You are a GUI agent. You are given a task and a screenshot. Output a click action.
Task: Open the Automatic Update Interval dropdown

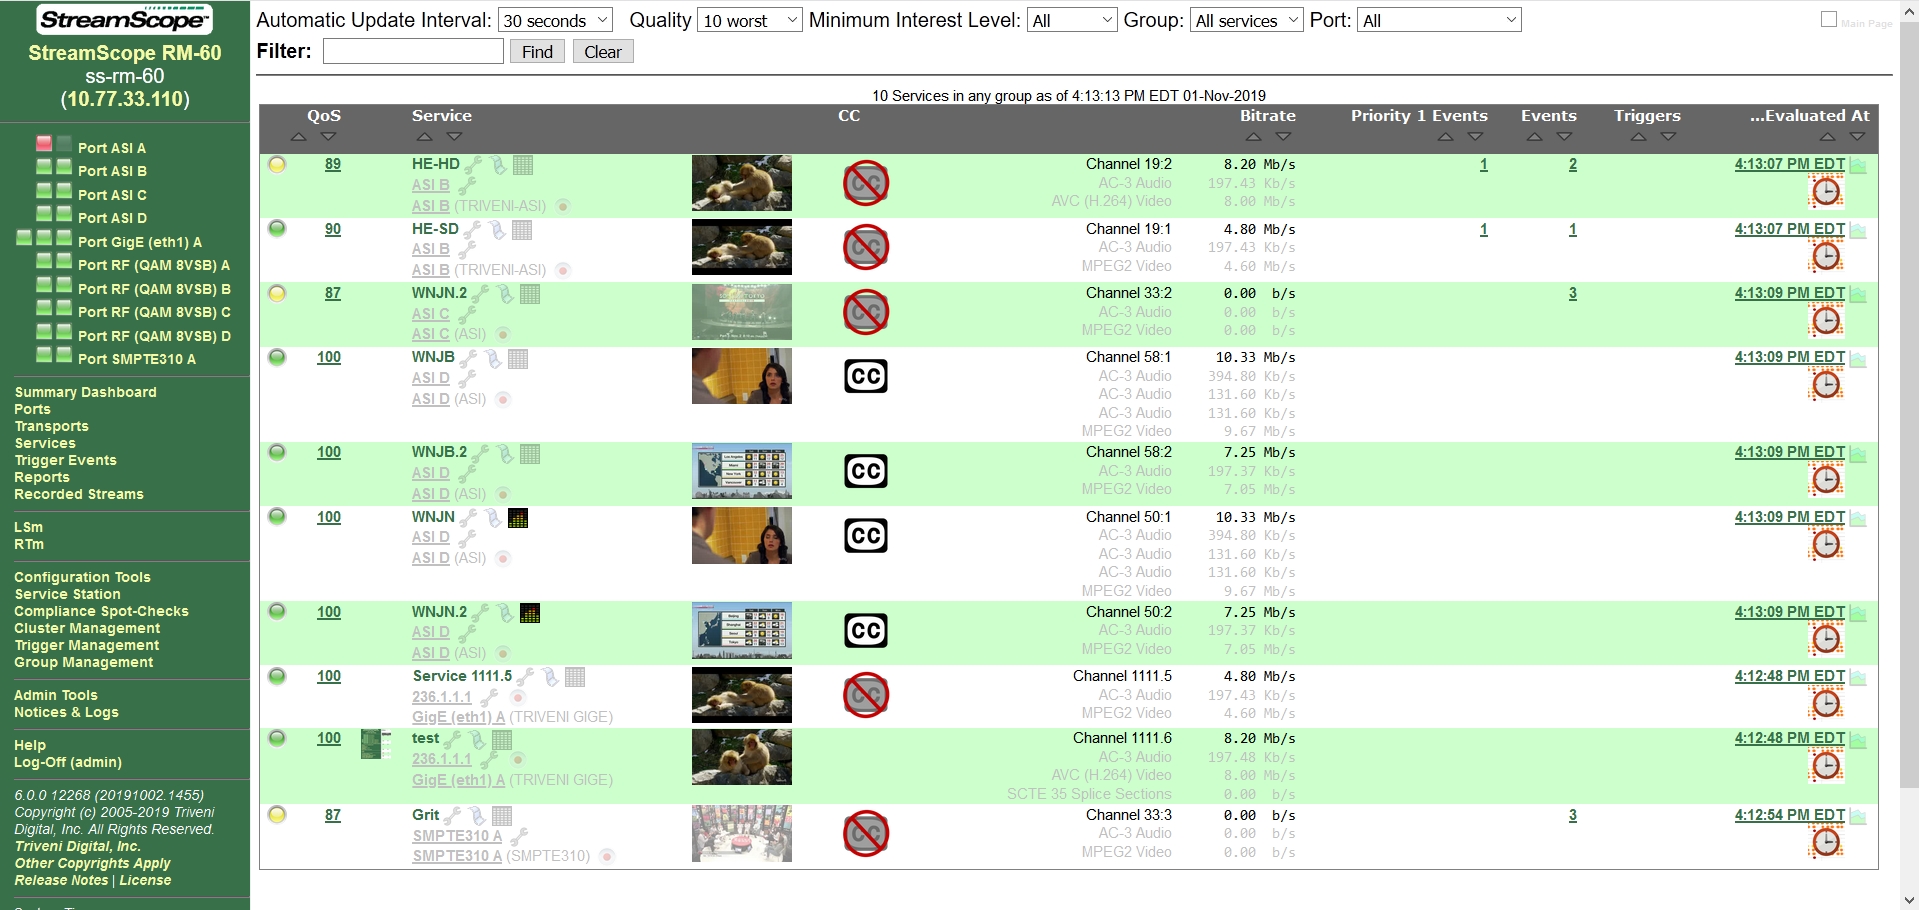point(556,20)
